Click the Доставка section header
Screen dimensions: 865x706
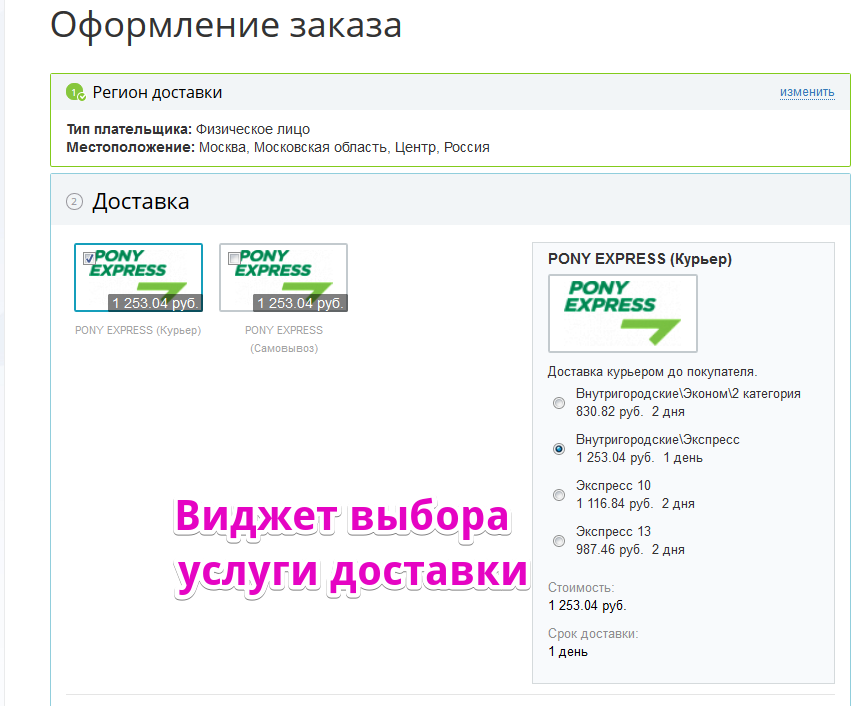[x=141, y=201]
